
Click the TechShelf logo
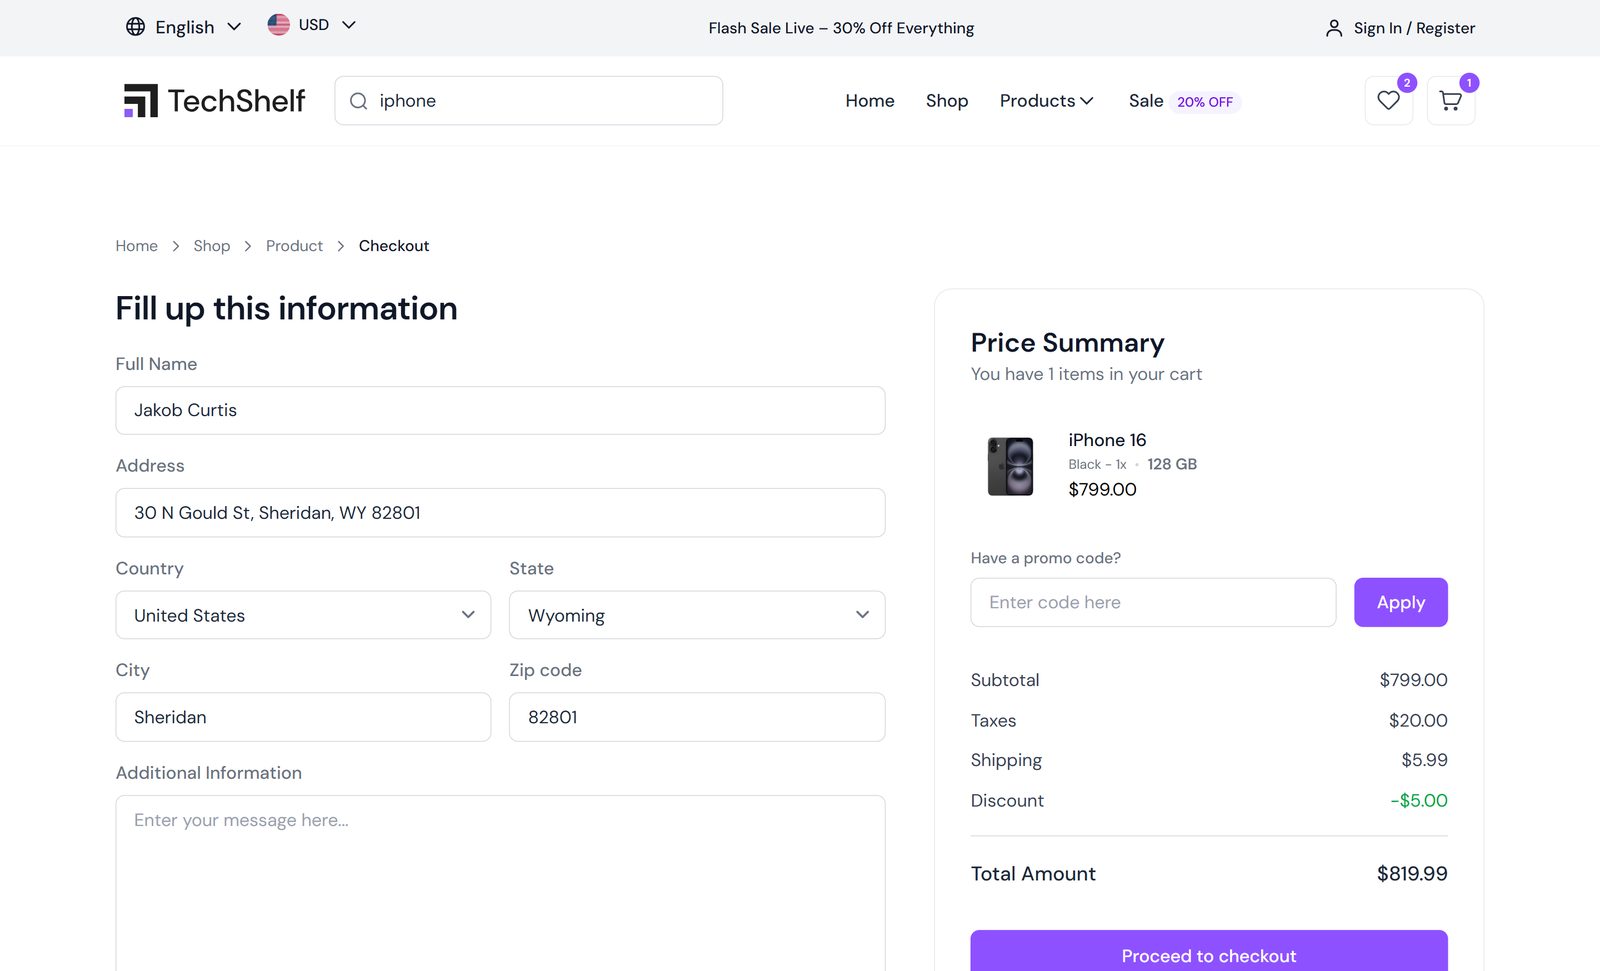click(x=214, y=101)
